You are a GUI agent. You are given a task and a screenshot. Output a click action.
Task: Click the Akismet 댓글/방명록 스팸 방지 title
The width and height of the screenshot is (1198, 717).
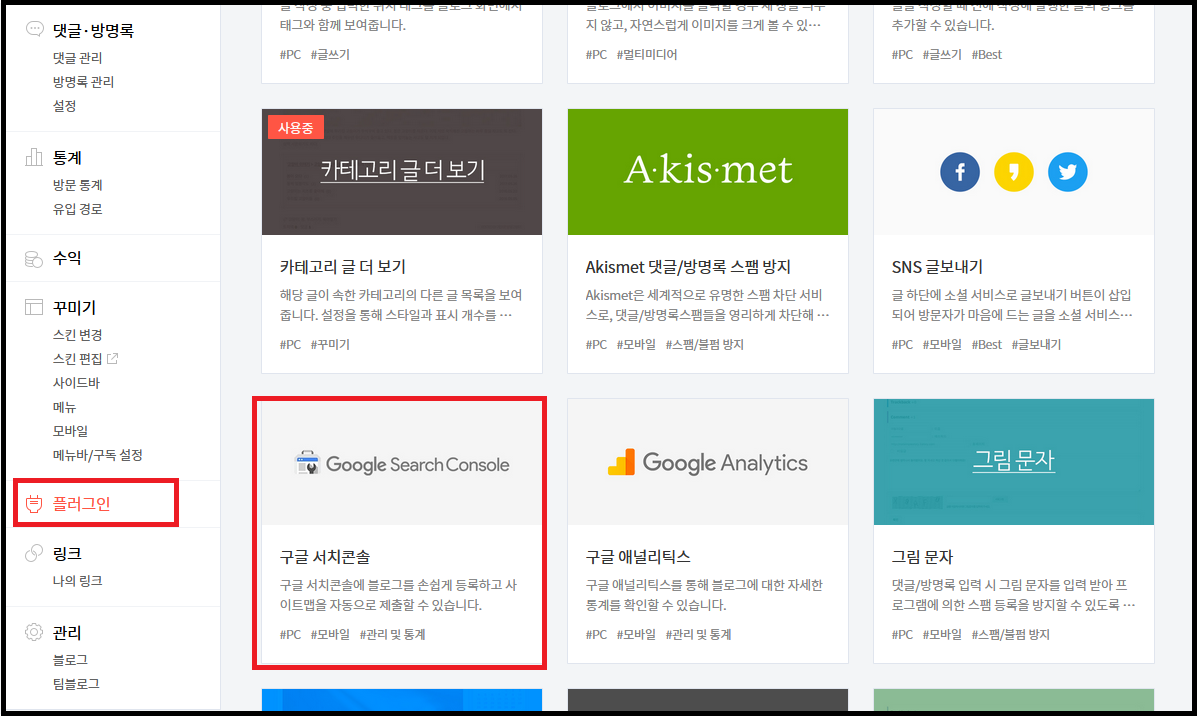(688, 267)
